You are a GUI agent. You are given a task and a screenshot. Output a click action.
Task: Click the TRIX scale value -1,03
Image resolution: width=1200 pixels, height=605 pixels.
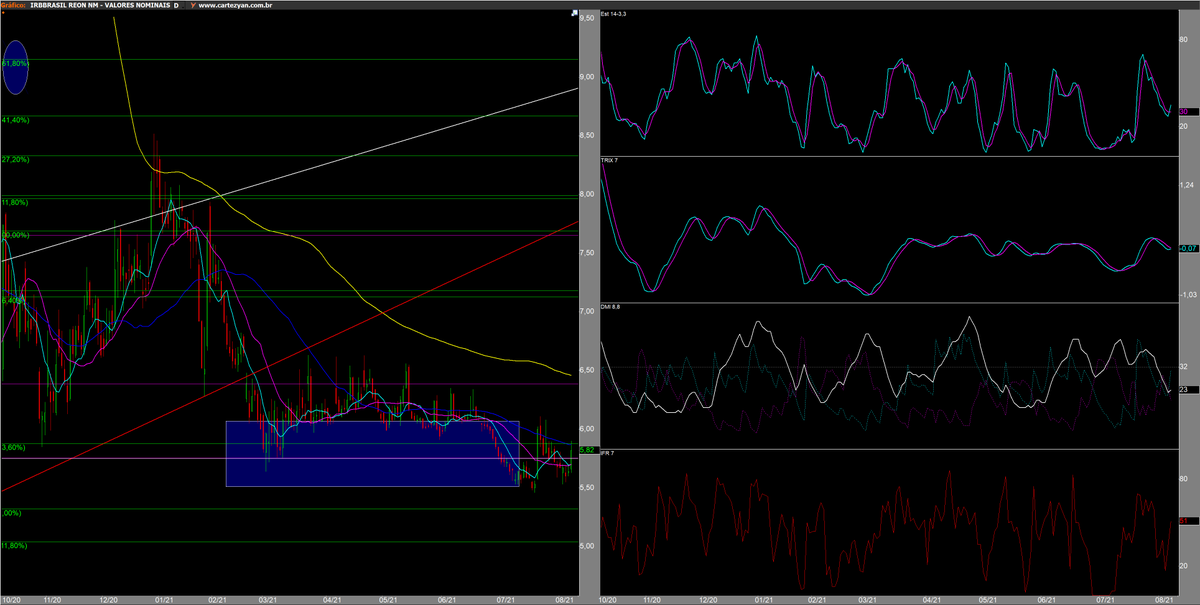tap(1188, 295)
